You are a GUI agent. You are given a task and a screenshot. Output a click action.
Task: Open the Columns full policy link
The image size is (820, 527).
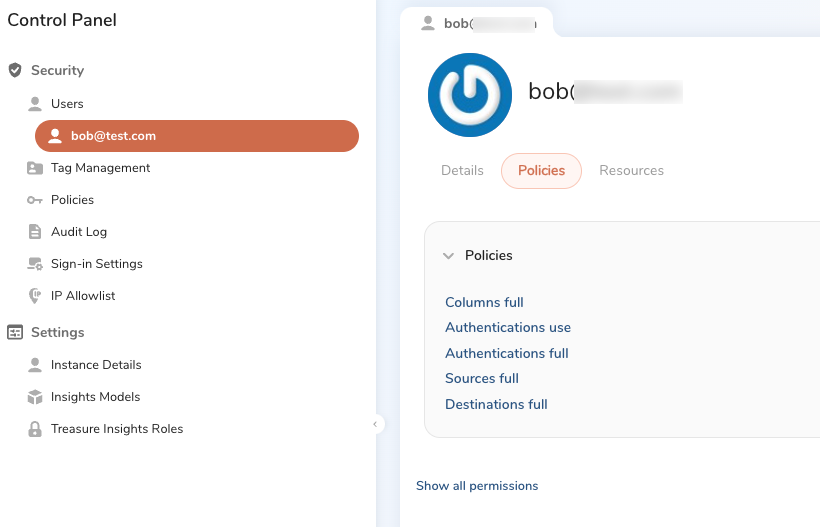pyautogui.click(x=484, y=303)
